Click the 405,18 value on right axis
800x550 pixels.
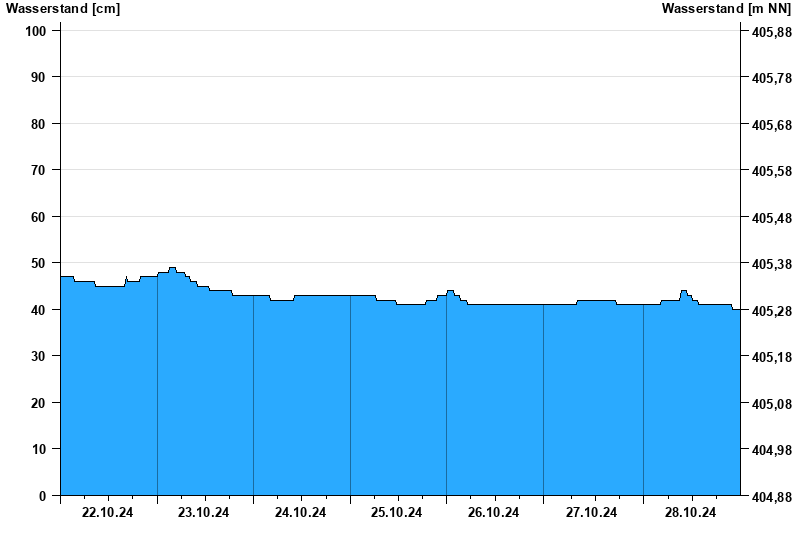click(771, 357)
